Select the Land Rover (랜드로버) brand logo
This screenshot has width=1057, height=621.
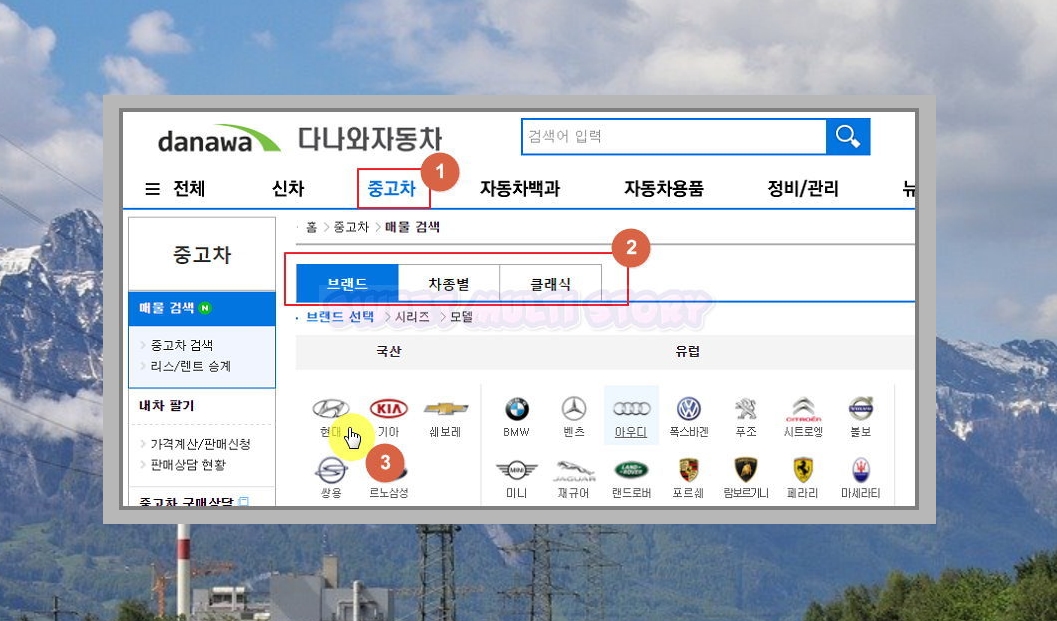pyautogui.click(x=632, y=470)
